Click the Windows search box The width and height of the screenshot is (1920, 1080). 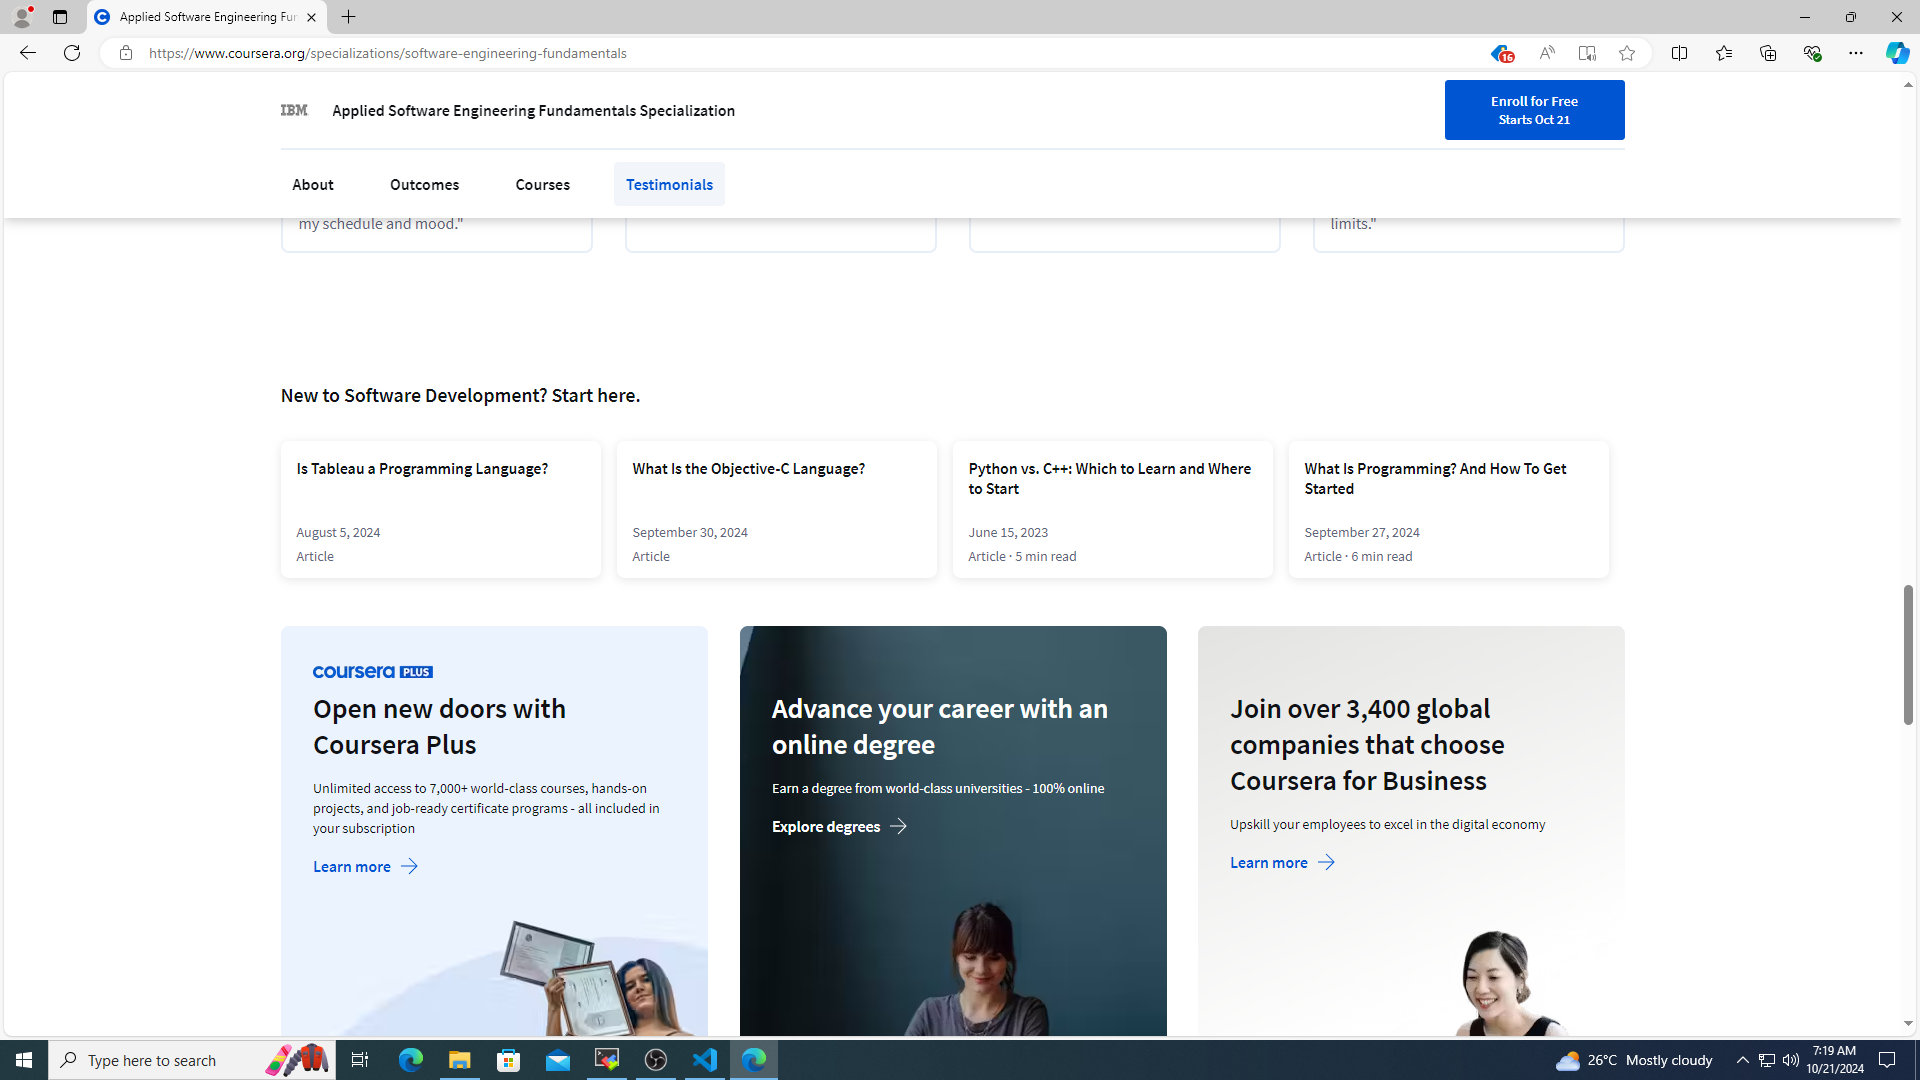(191, 1060)
